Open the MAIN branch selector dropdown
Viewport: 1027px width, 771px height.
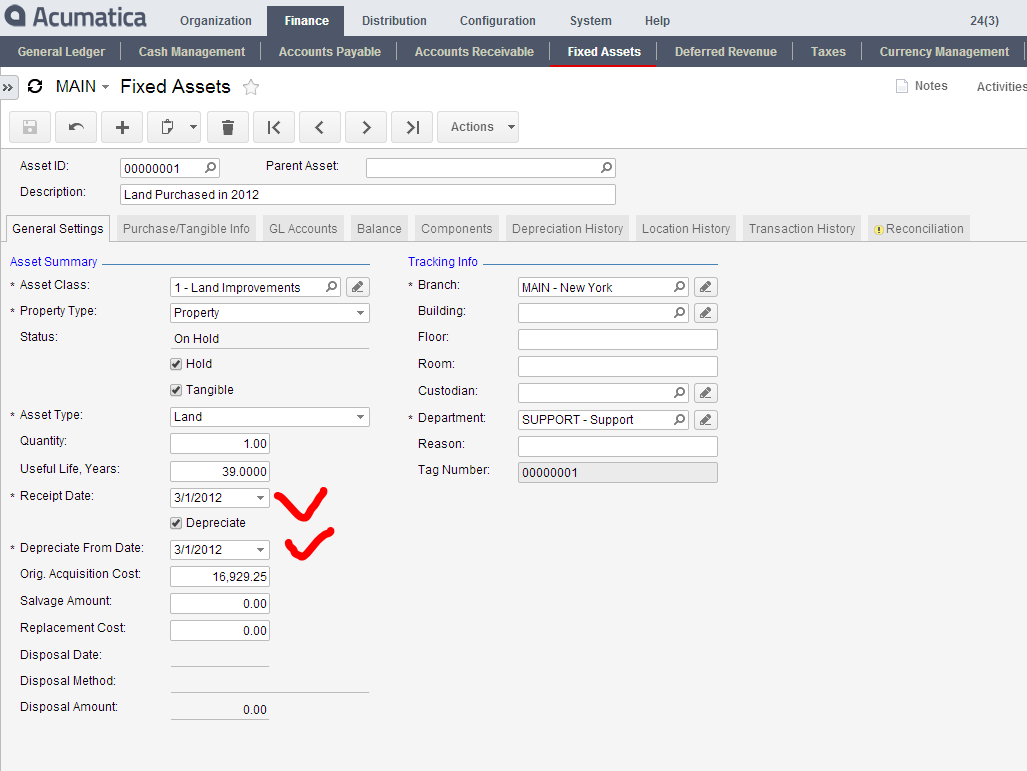[x=82, y=86]
